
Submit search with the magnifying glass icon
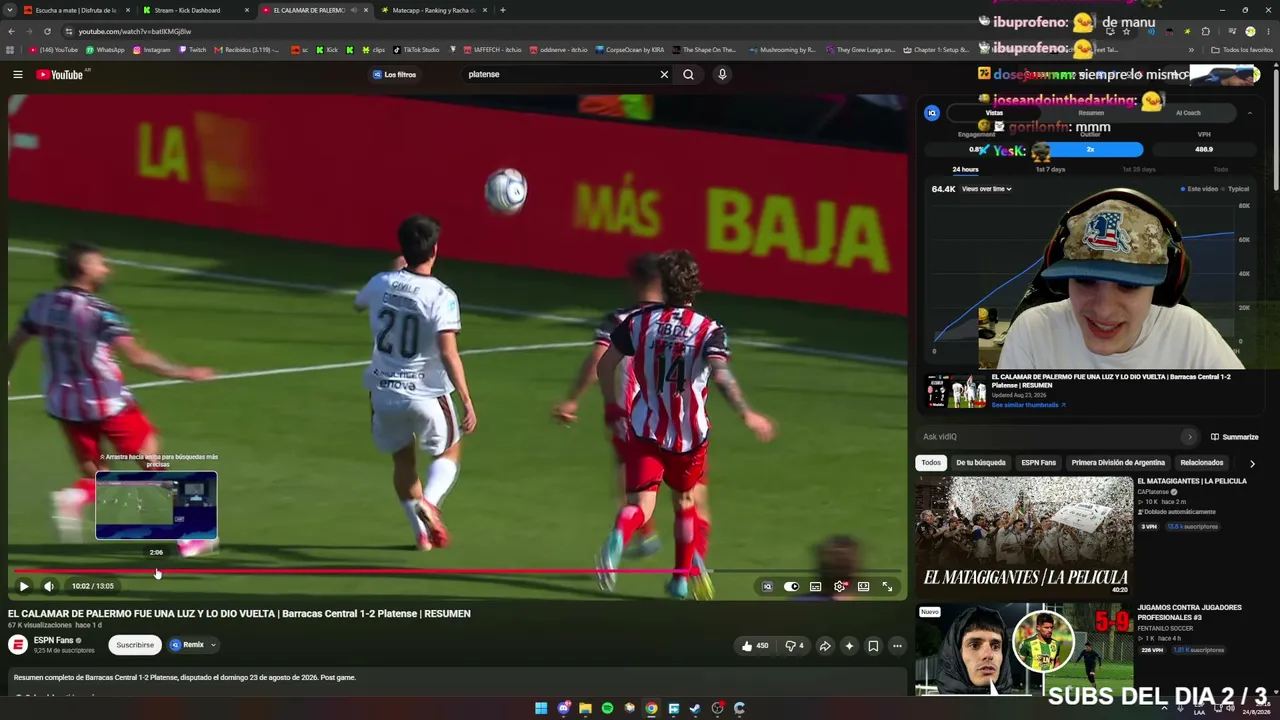[x=688, y=74]
